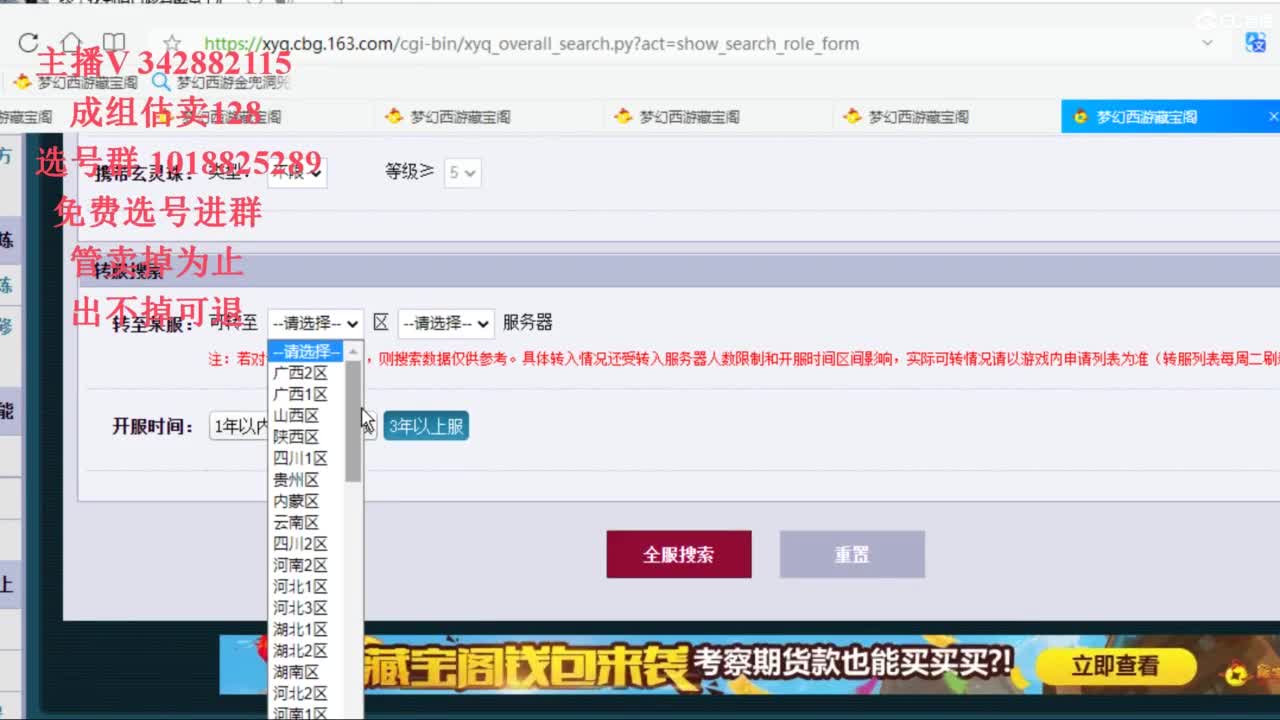Click the browser reload icon
The height and width of the screenshot is (720, 1280).
pyautogui.click(x=28, y=43)
